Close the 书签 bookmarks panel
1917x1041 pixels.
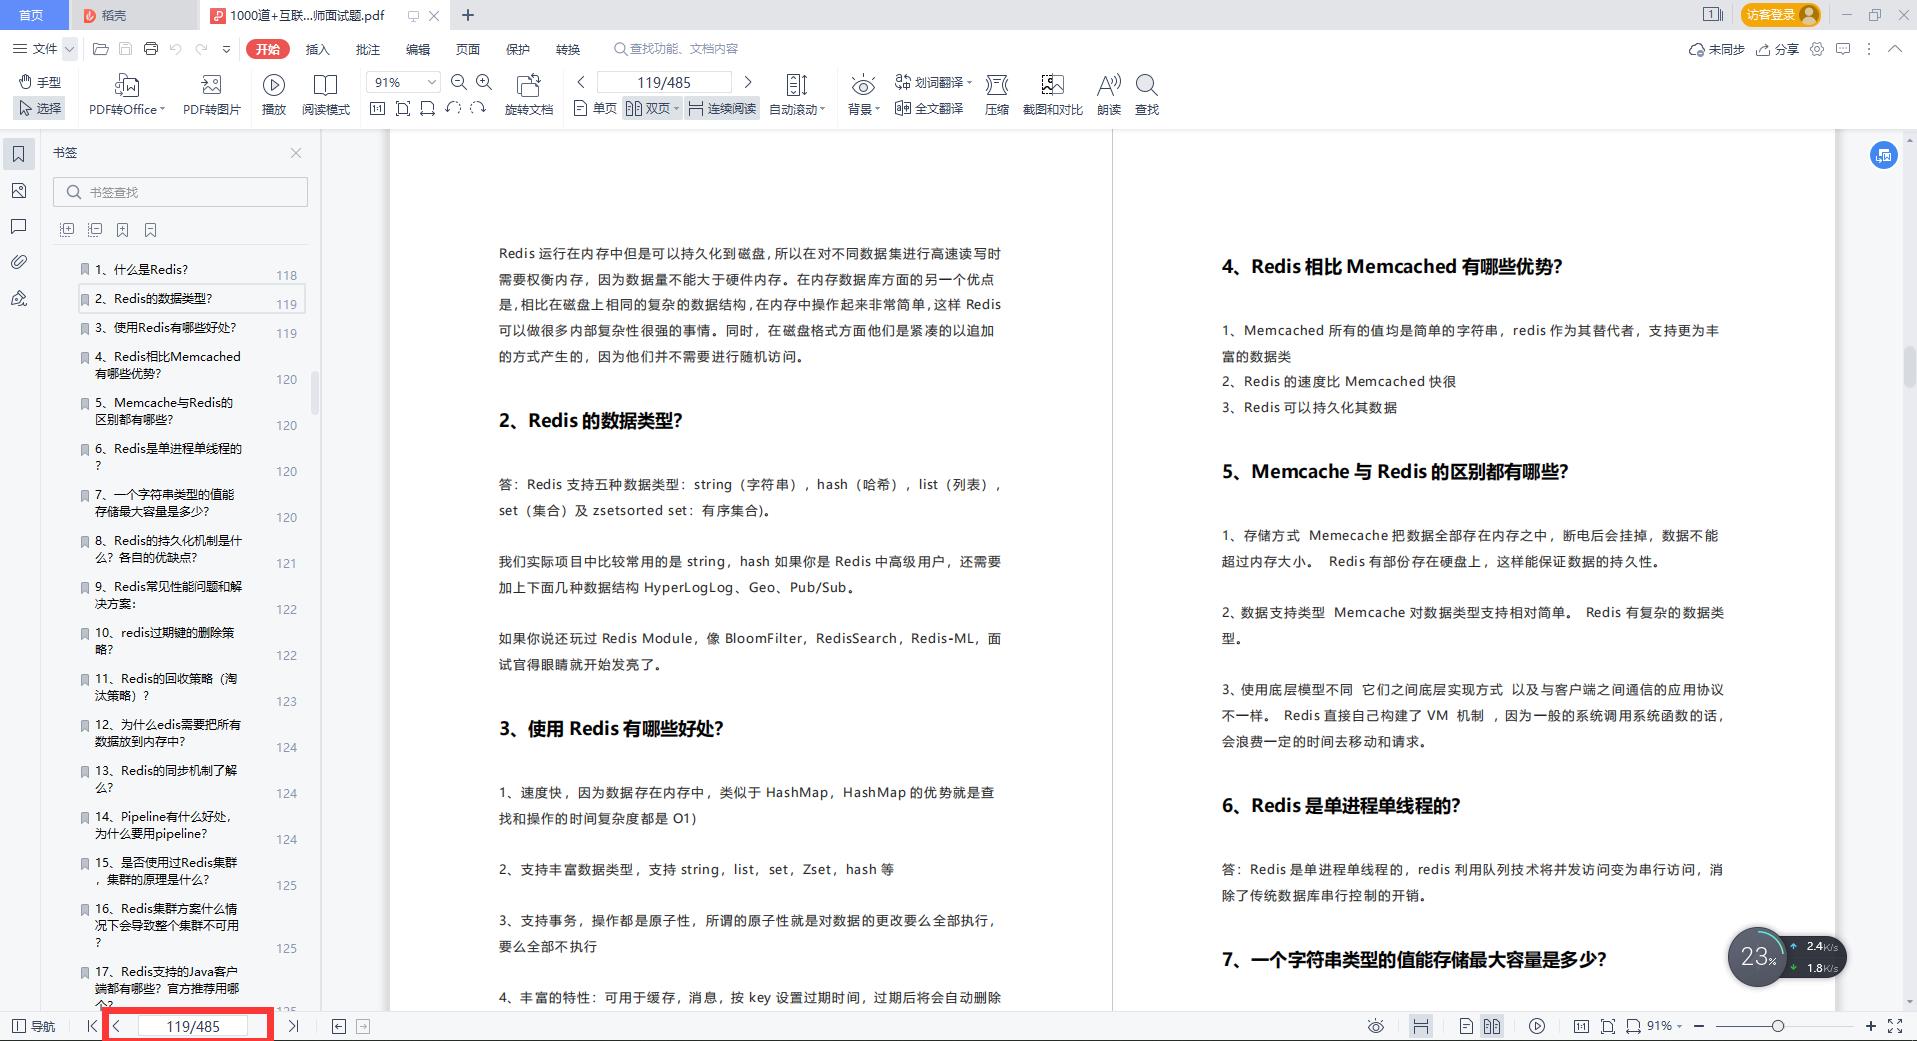coord(296,153)
